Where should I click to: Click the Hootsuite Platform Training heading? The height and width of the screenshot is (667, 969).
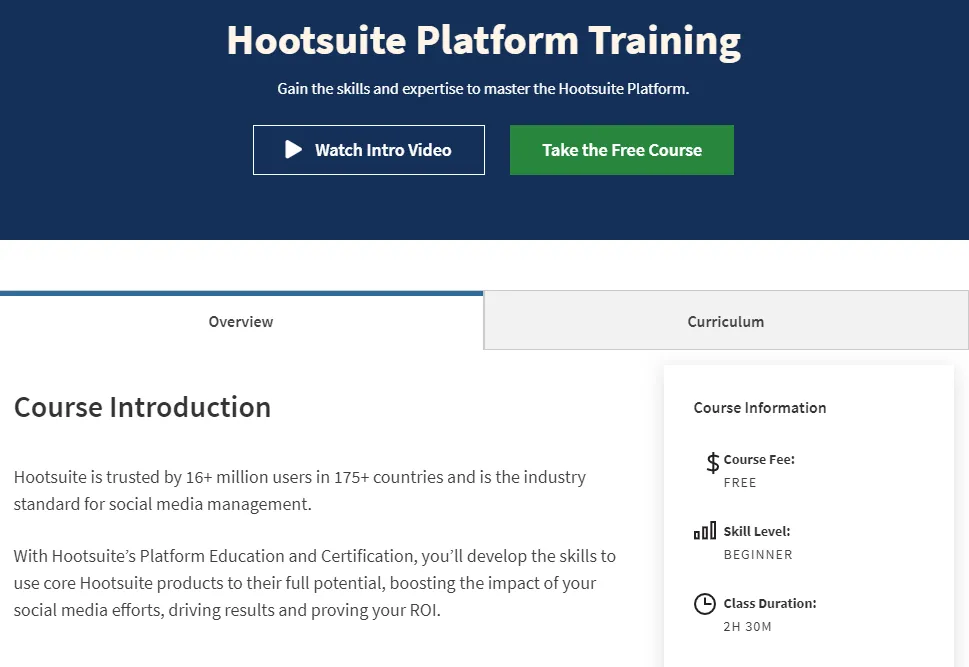[484, 41]
